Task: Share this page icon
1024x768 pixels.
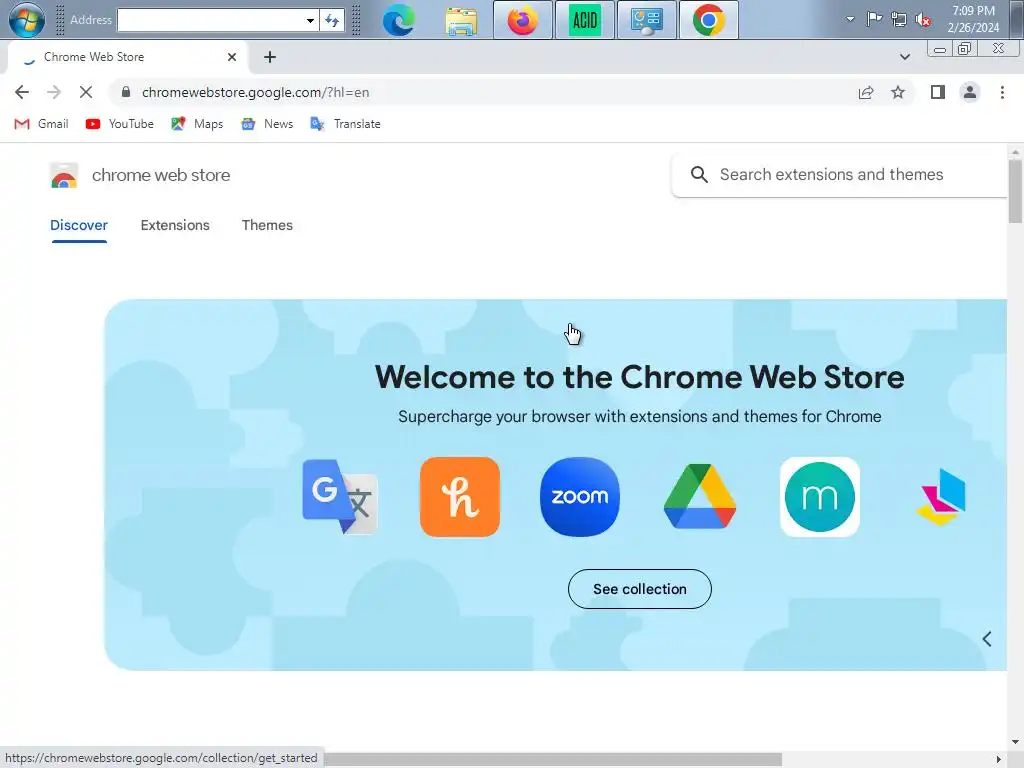Action: pyautogui.click(x=866, y=92)
